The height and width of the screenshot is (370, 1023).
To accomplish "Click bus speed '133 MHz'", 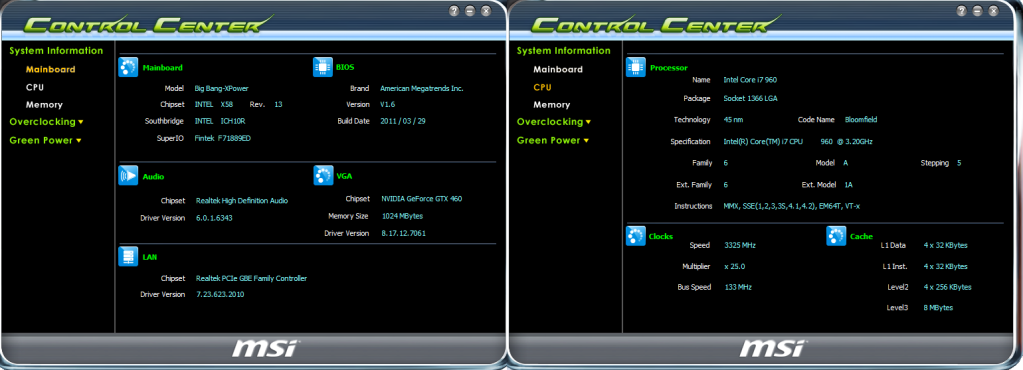I will pyautogui.click(x=739, y=287).
